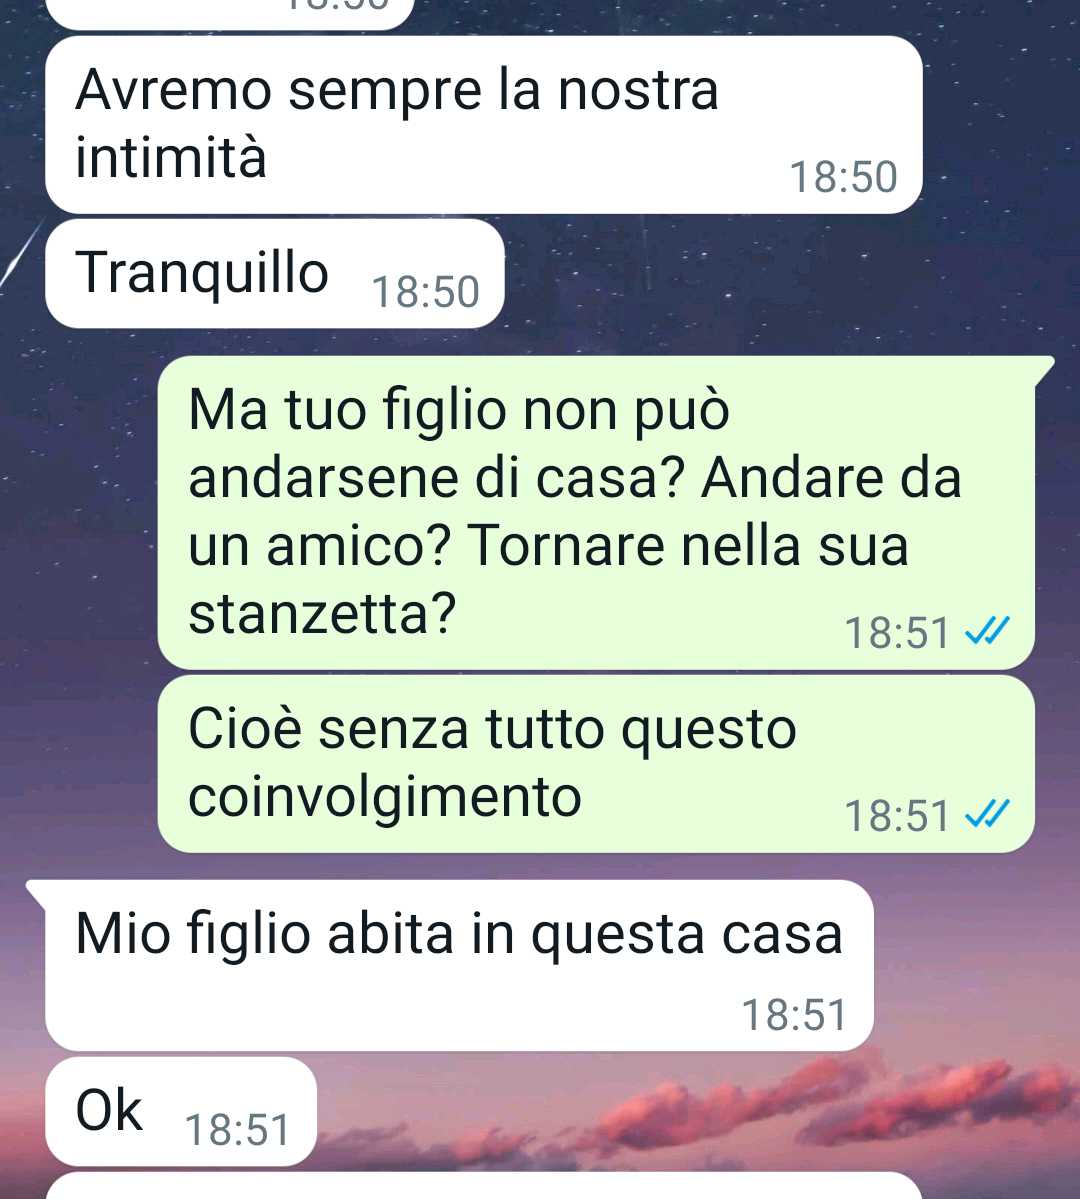Tap the cut-off message bubble at bottom
Image resolution: width=1080 pixels, height=1199 pixels.
(483, 1185)
